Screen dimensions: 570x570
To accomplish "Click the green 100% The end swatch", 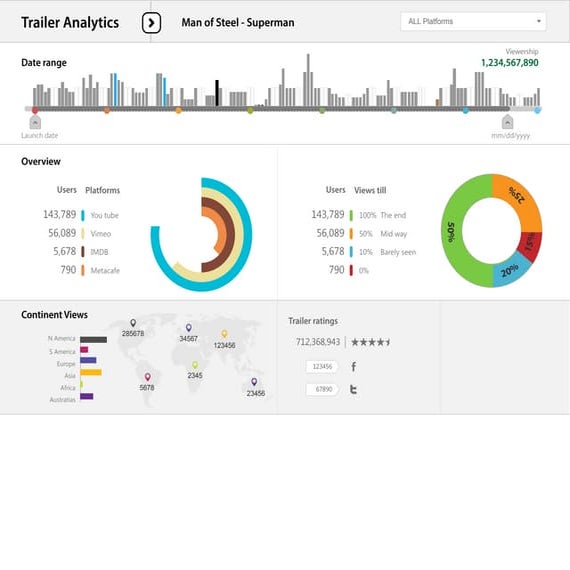I will coord(351,215).
